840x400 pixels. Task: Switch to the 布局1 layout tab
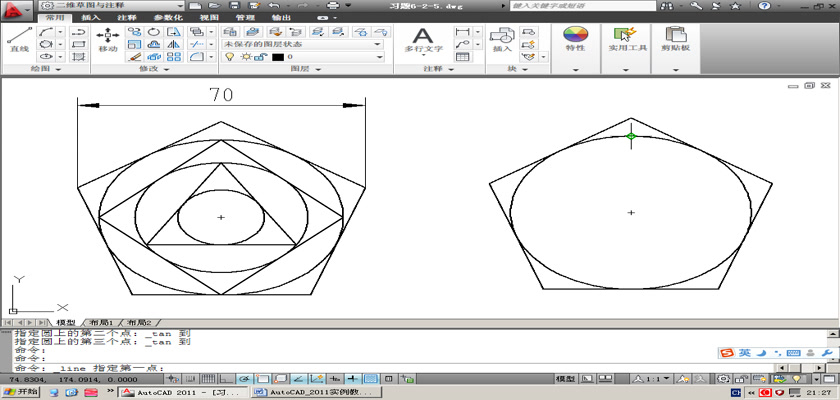click(x=100, y=323)
